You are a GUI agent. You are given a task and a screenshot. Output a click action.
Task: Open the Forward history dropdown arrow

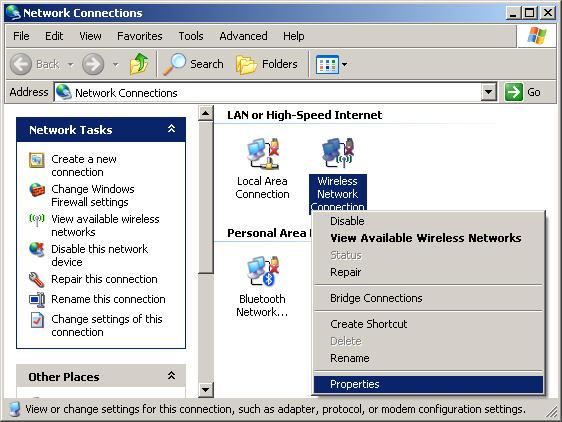(x=115, y=65)
